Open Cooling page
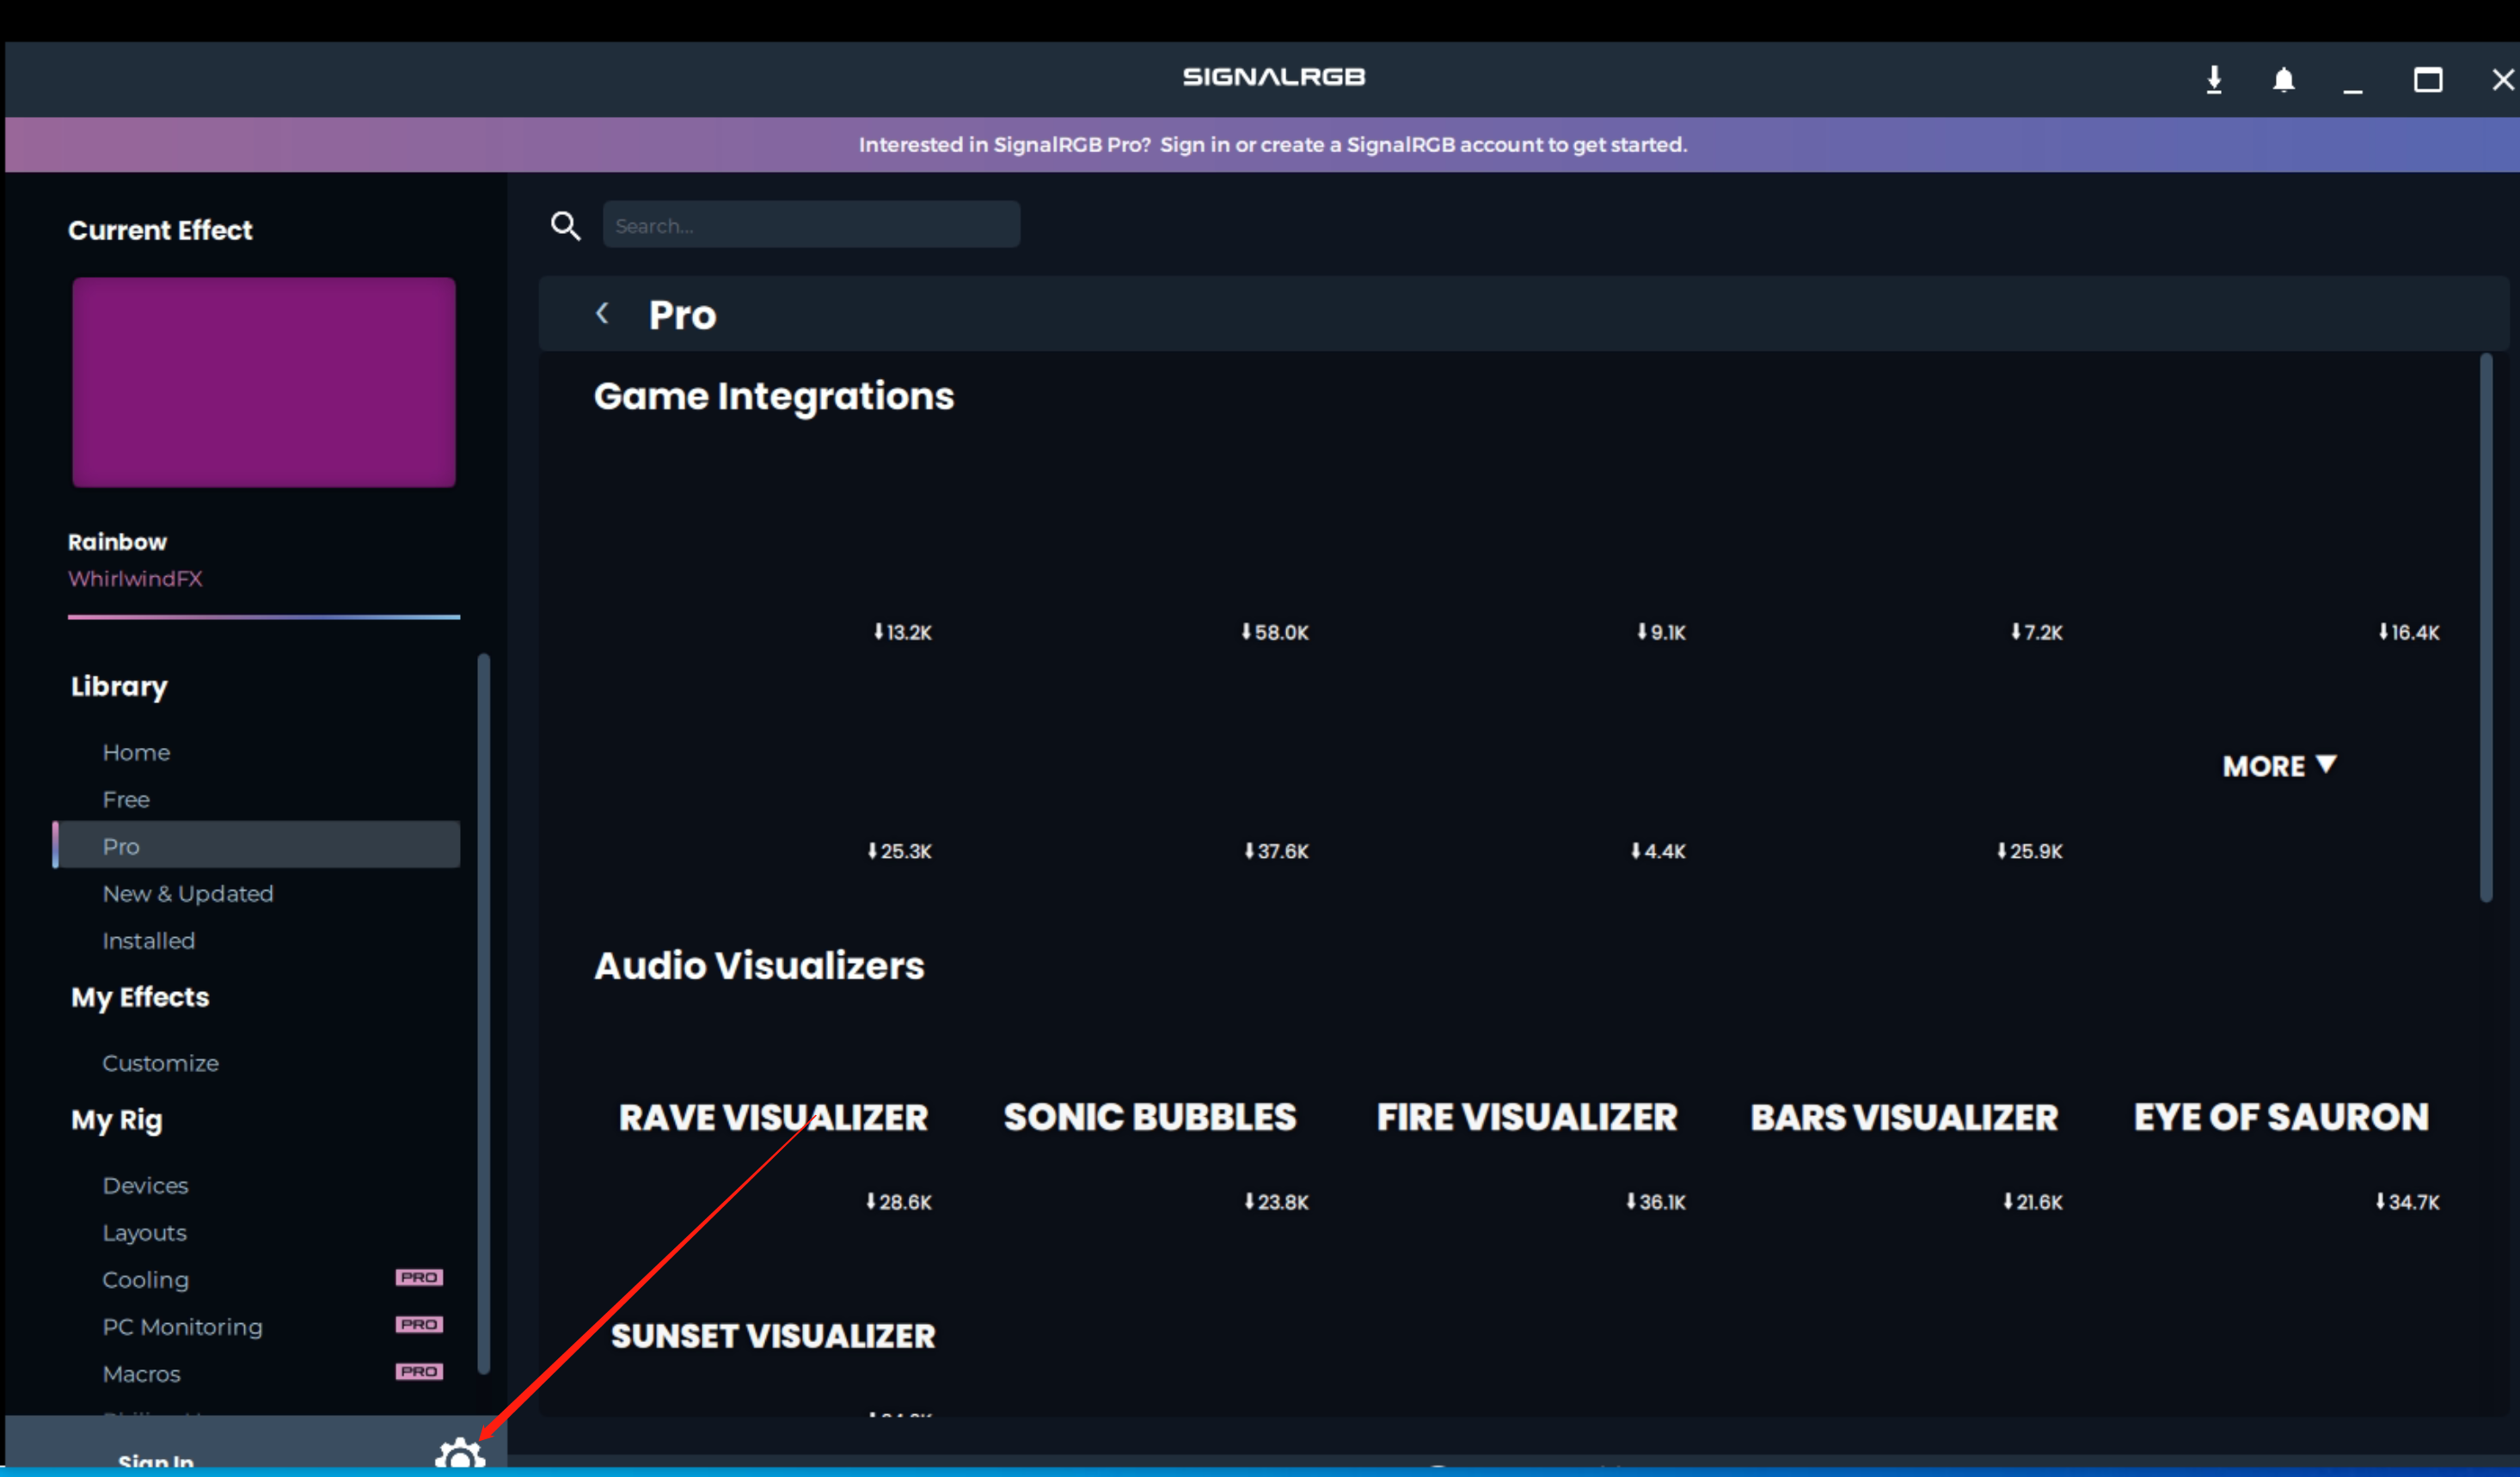The width and height of the screenshot is (2520, 1477). point(145,1279)
